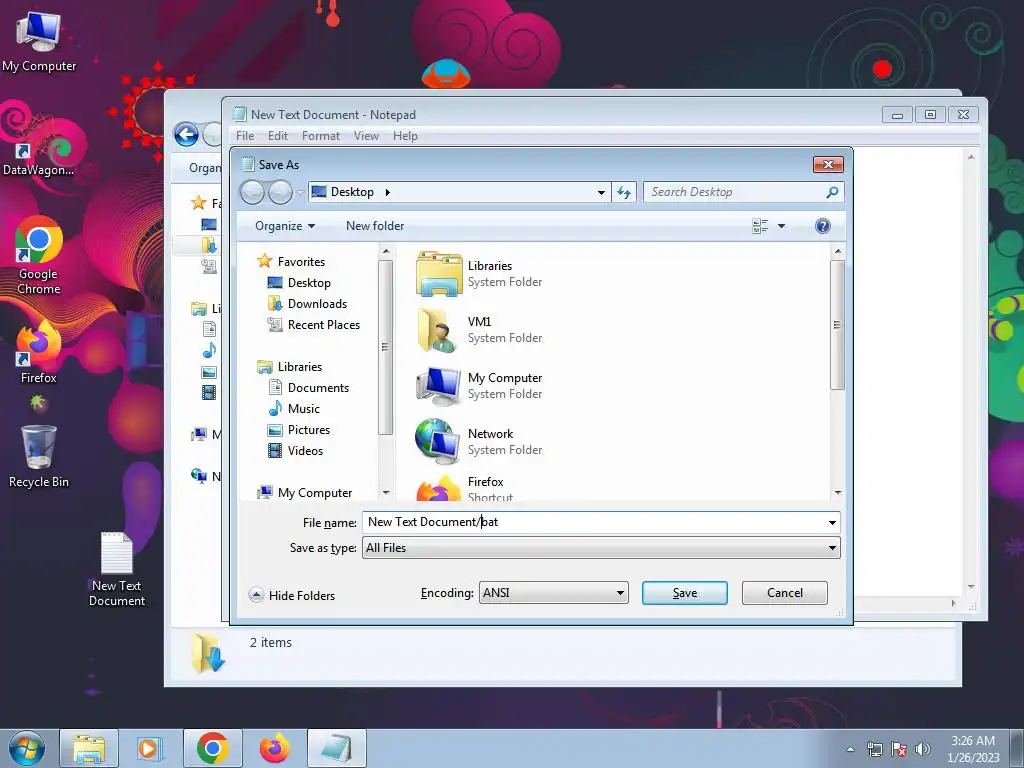Select Recent Places in navigation pane
Viewport: 1024px width, 768px height.
[313, 325]
